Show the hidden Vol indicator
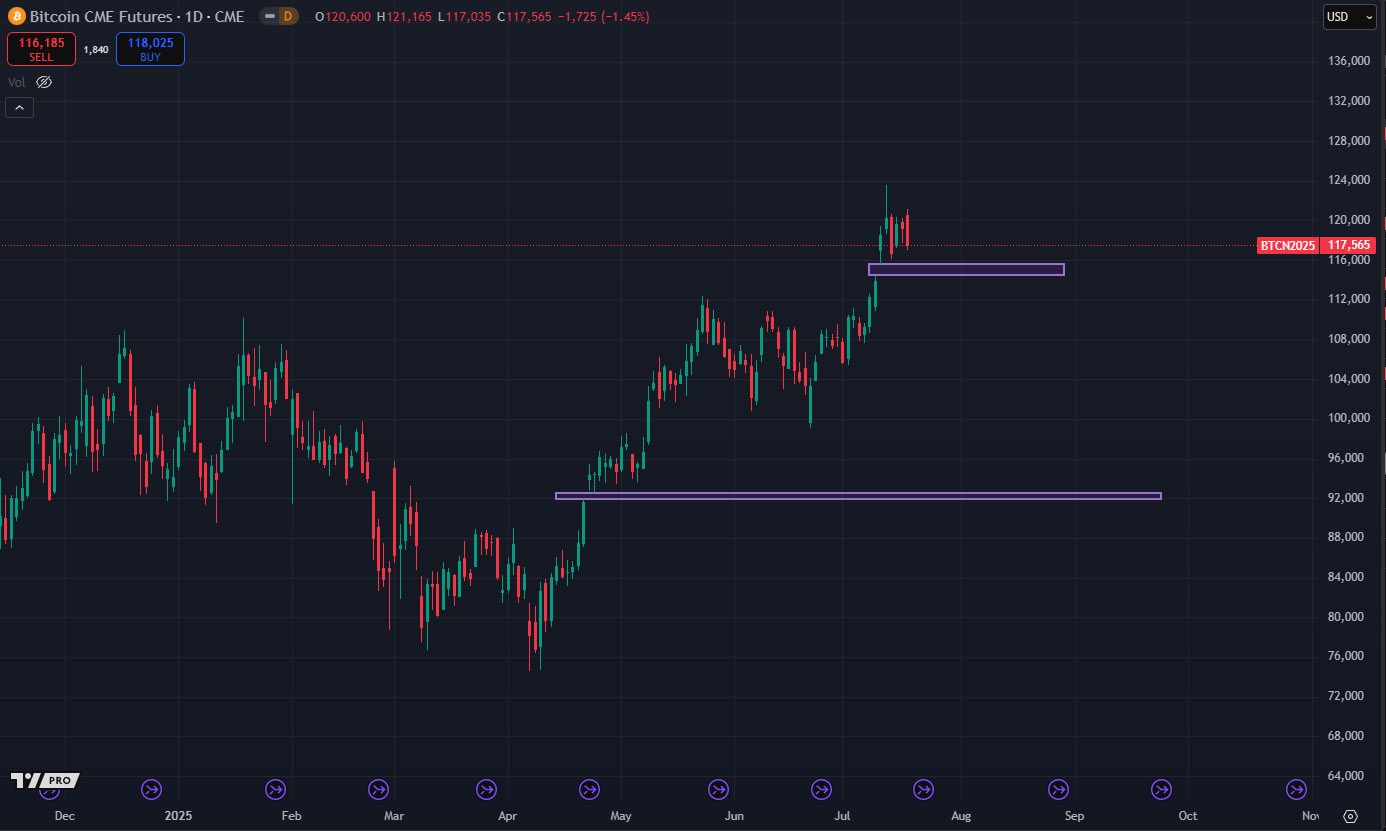Viewport: 1386px width, 831px height. pos(44,83)
